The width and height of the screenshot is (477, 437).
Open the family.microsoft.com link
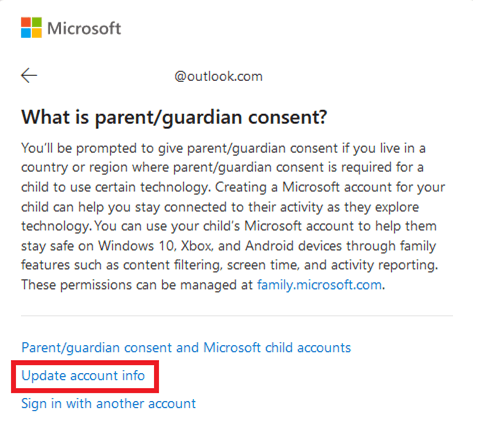[319, 285]
